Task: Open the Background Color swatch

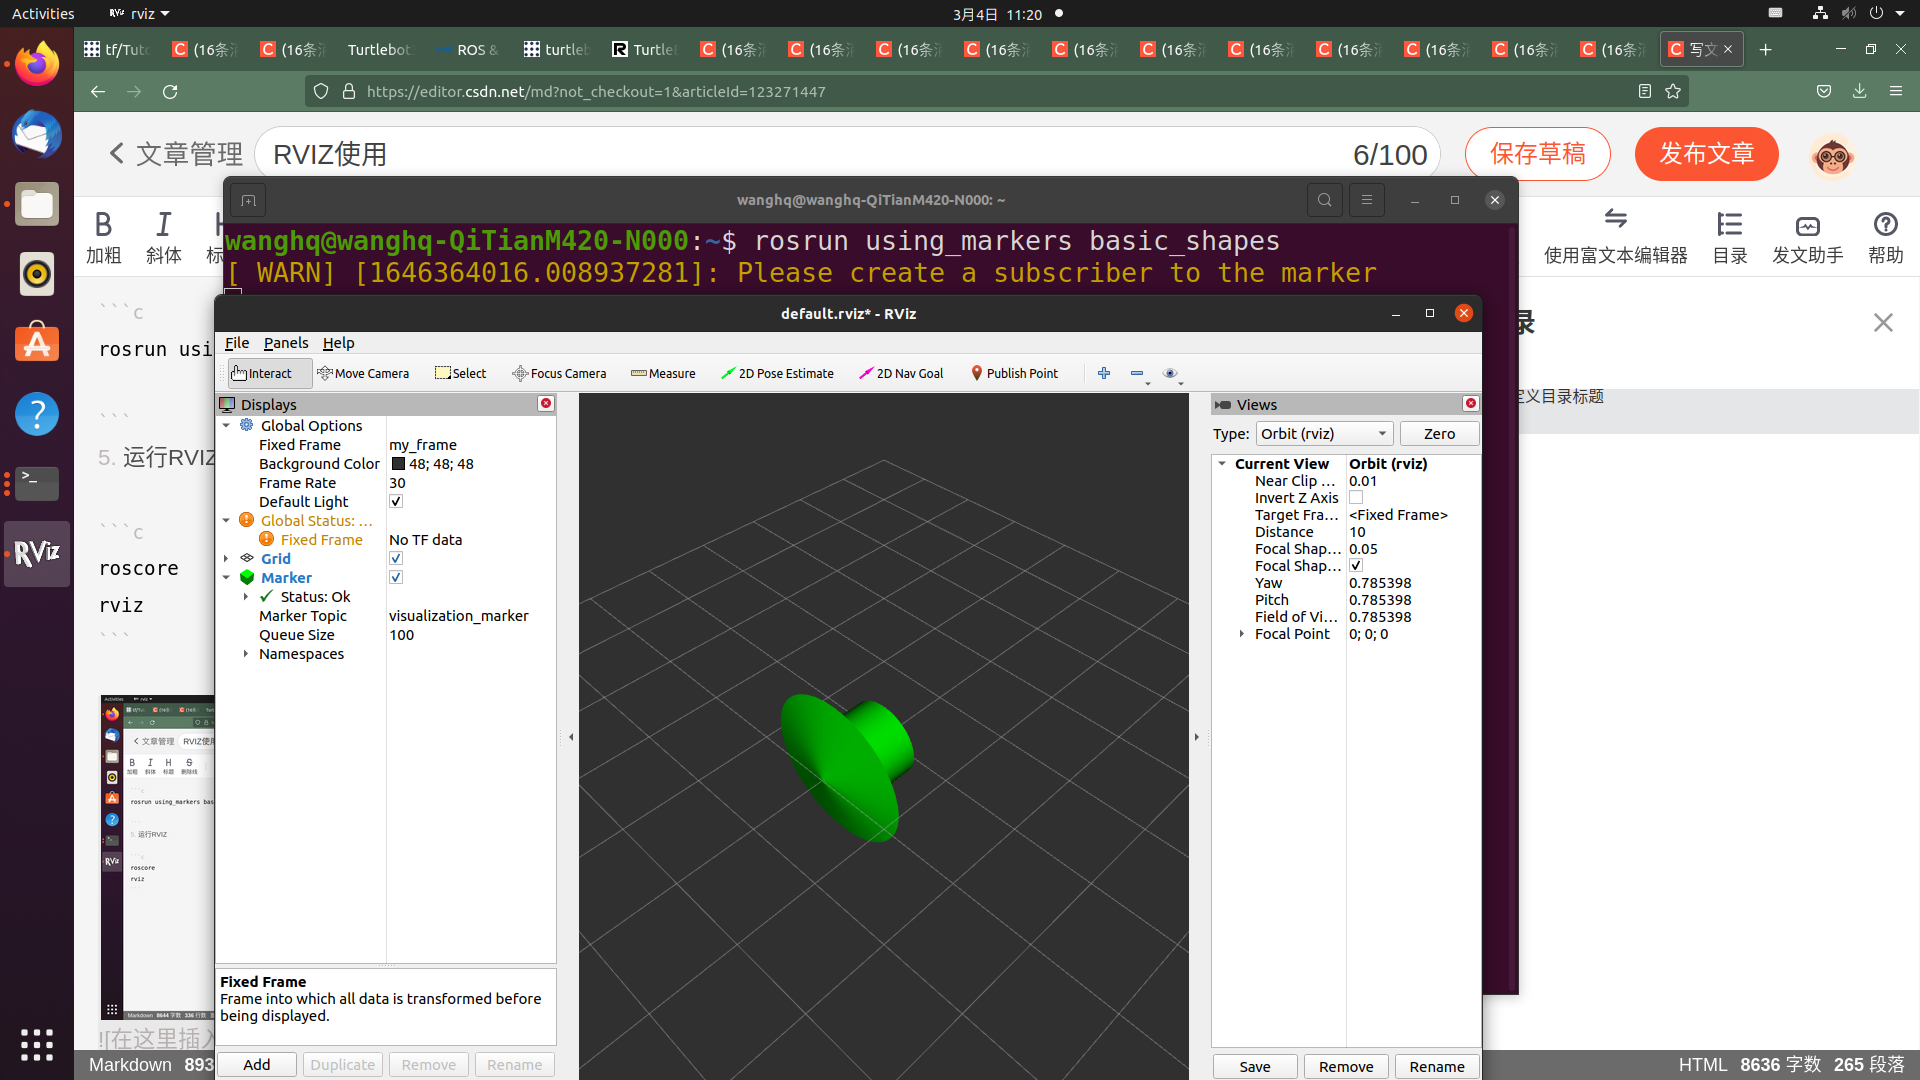Action: tap(396, 463)
